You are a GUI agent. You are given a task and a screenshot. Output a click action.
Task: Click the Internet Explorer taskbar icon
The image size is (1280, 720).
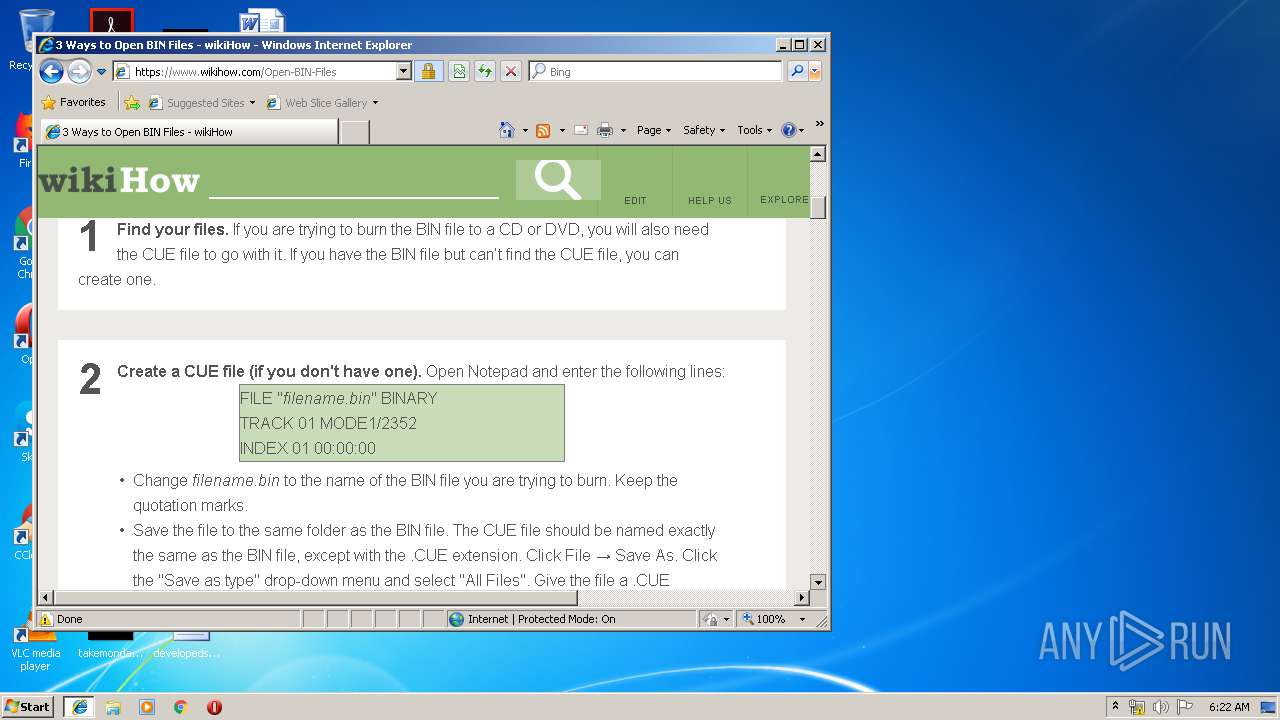(79, 706)
